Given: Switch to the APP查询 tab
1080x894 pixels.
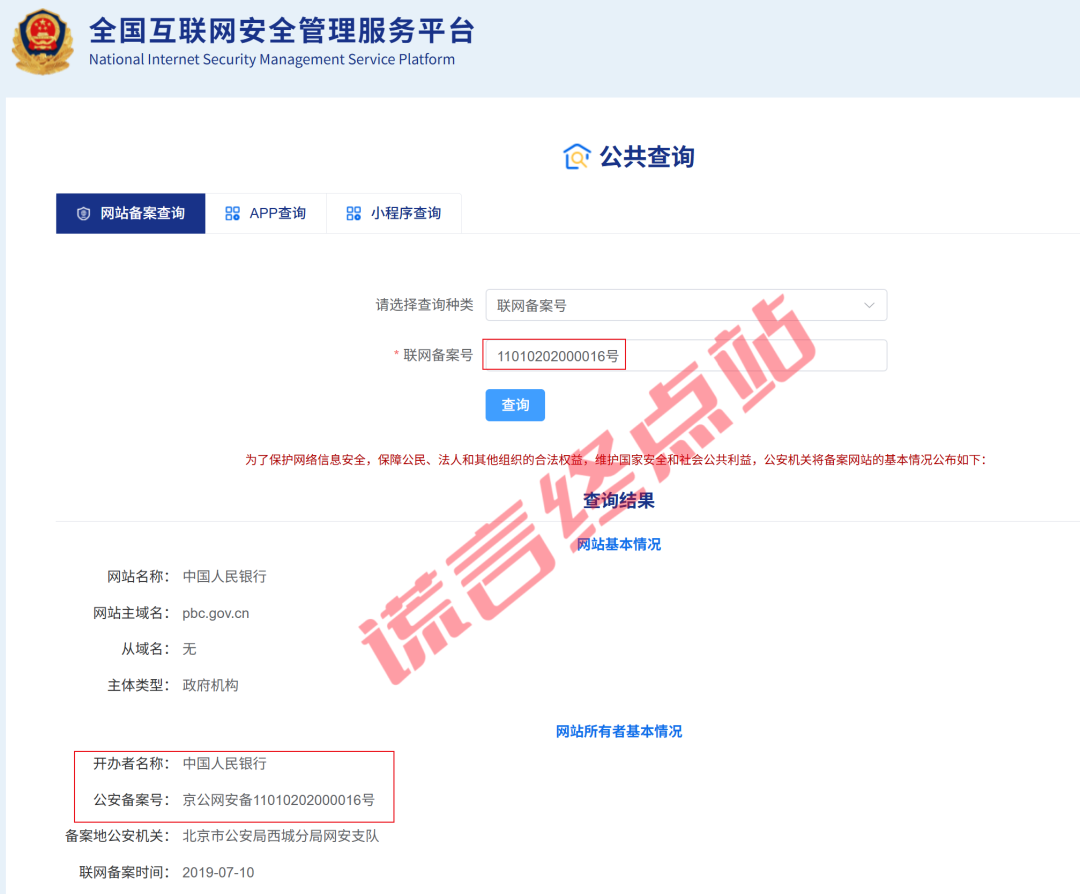Looking at the screenshot, I should (266, 214).
